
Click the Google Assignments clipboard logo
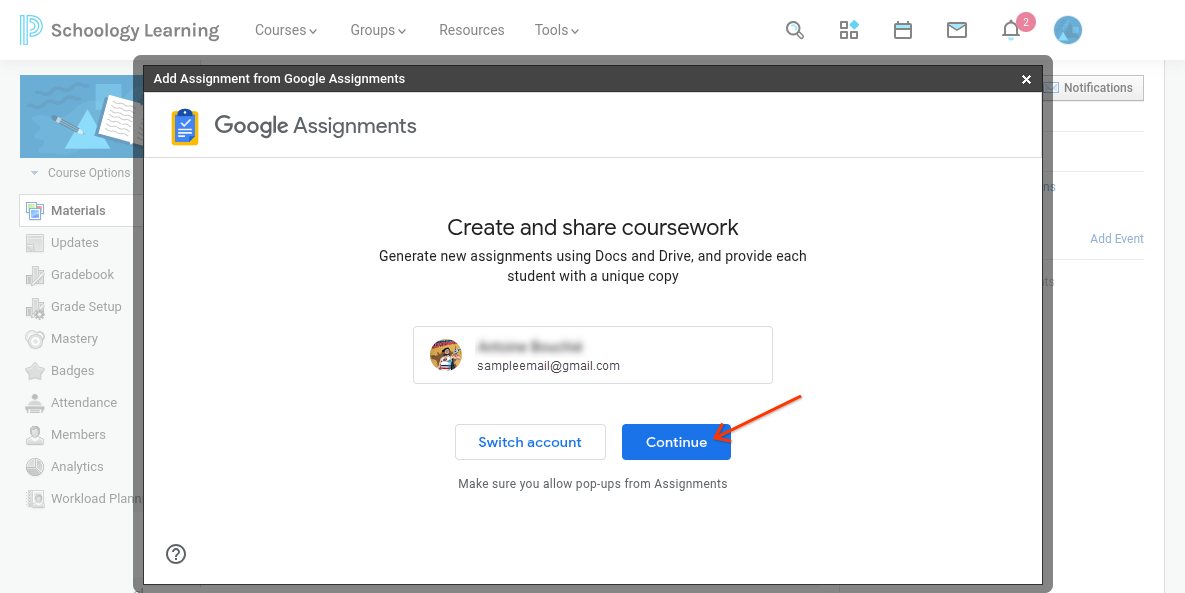click(184, 127)
